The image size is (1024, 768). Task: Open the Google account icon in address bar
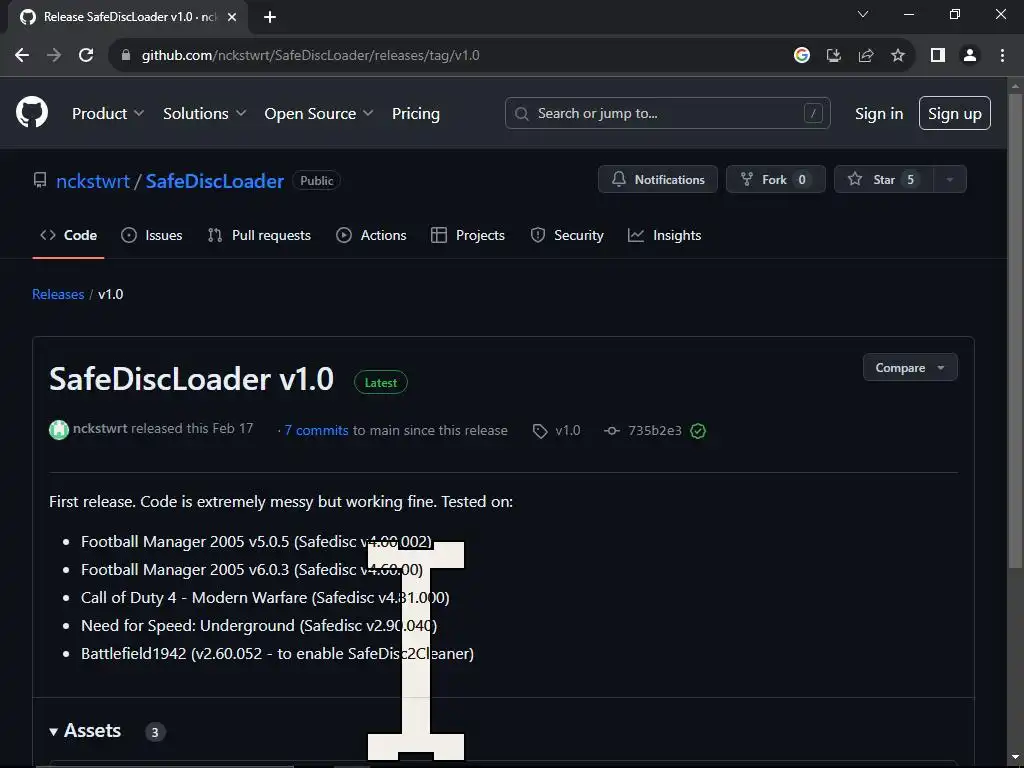pyautogui.click(x=802, y=56)
